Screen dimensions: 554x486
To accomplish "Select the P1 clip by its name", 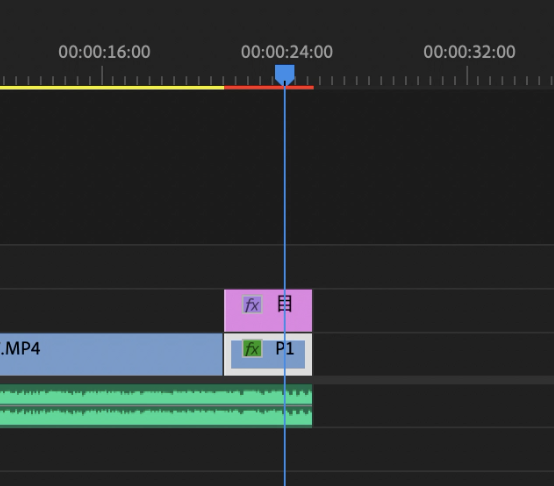I will [285, 349].
